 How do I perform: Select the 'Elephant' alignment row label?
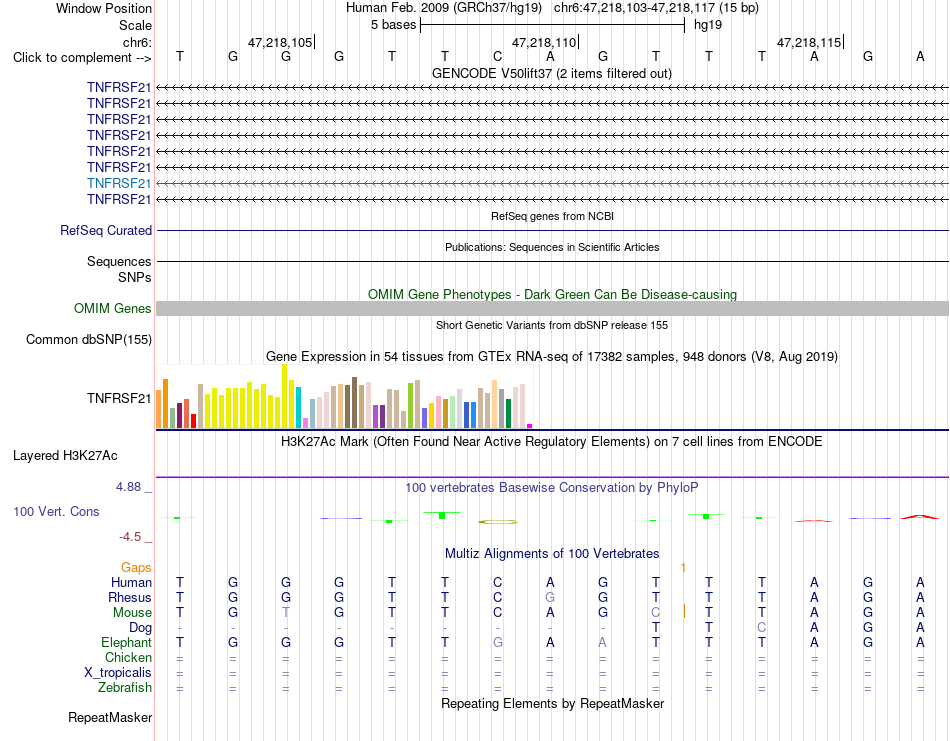point(127,643)
